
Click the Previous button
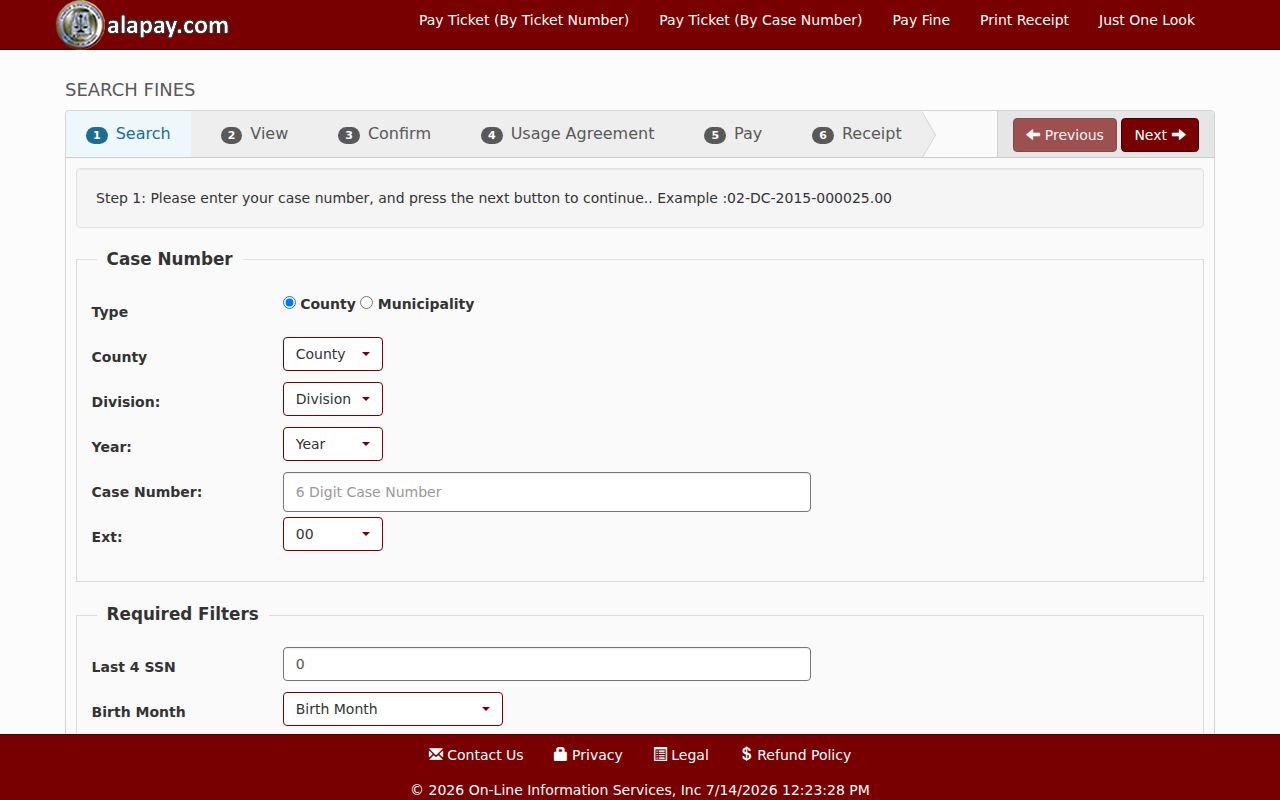[1065, 135]
